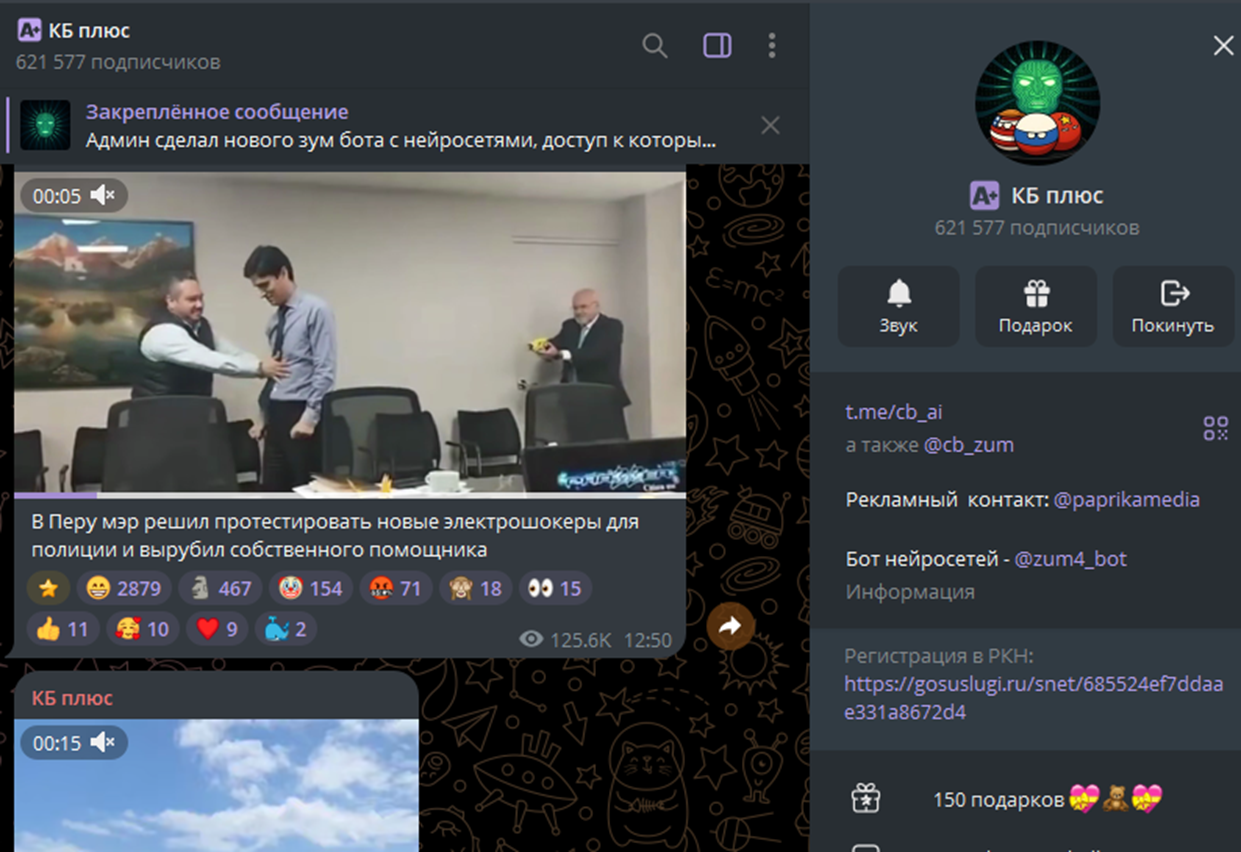React with grinning emoji 2879
Screen dimensions: 1241x852
click(x=123, y=588)
